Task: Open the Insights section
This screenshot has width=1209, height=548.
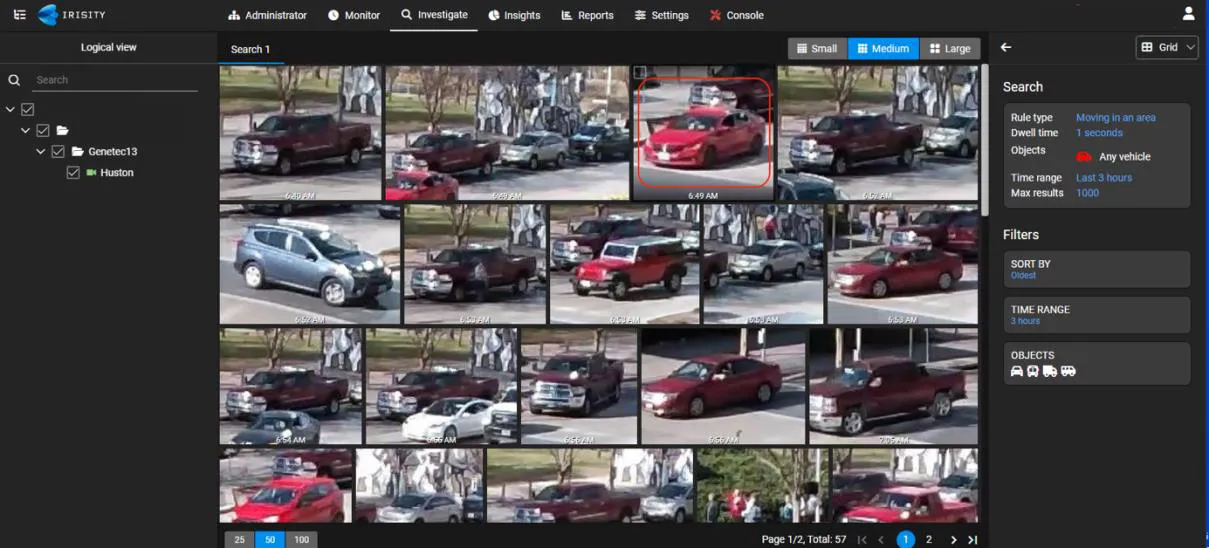Action: click(514, 15)
